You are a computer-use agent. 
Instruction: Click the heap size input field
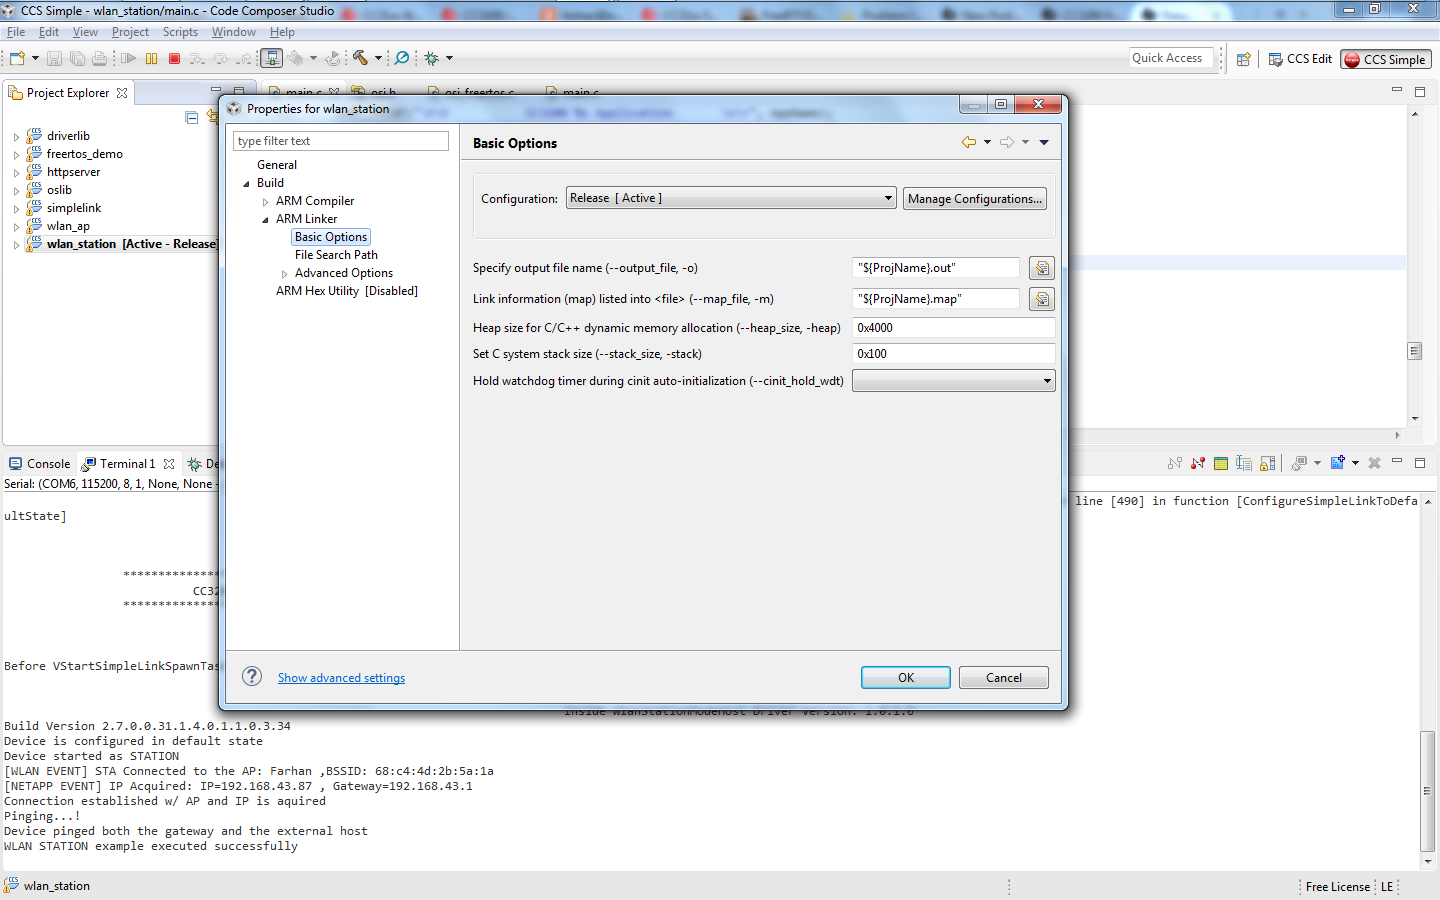(954, 328)
